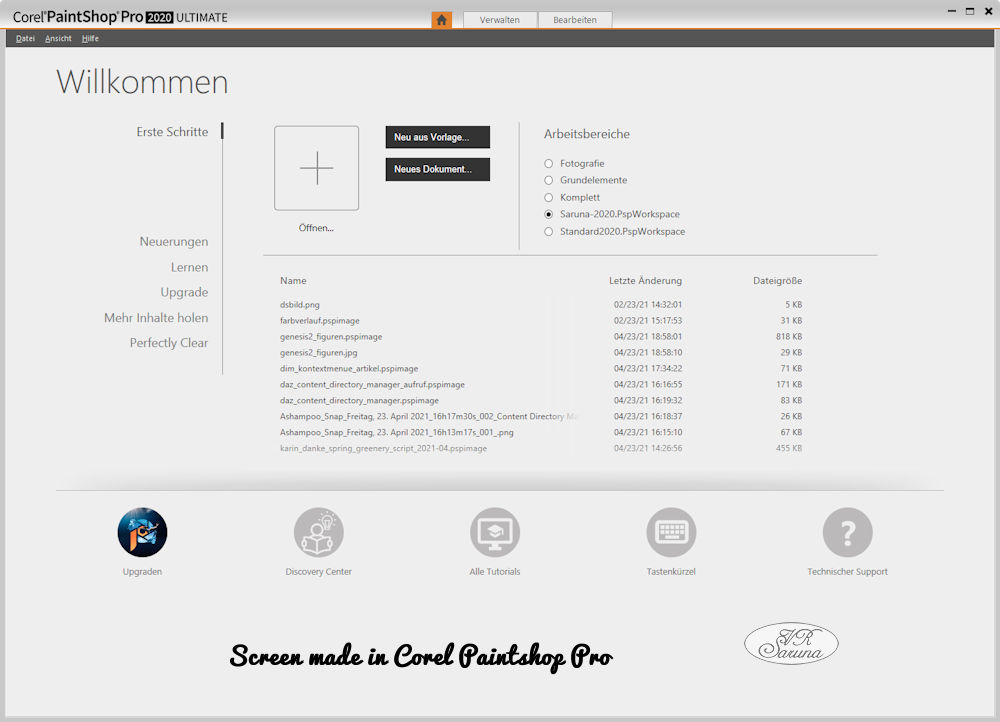Click Neues Dokument button
The width and height of the screenshot is (1000, 722).
click(438, 169)
